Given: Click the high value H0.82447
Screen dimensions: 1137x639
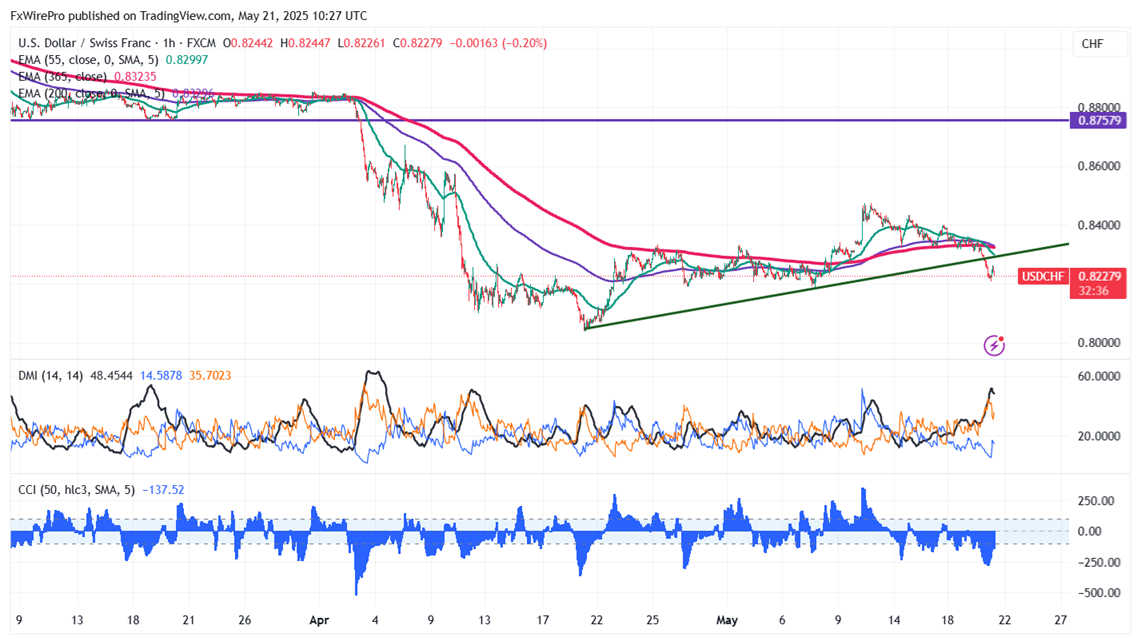Looking at the screenshot, I should click(x=305, y=44).
